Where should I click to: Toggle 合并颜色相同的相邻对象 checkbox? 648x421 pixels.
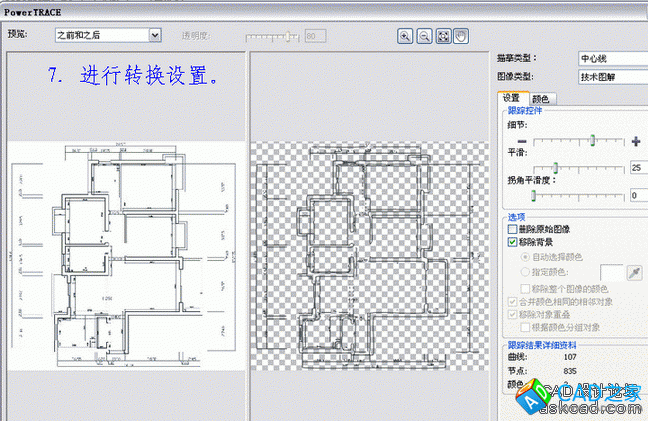click(x=512, y=302)
